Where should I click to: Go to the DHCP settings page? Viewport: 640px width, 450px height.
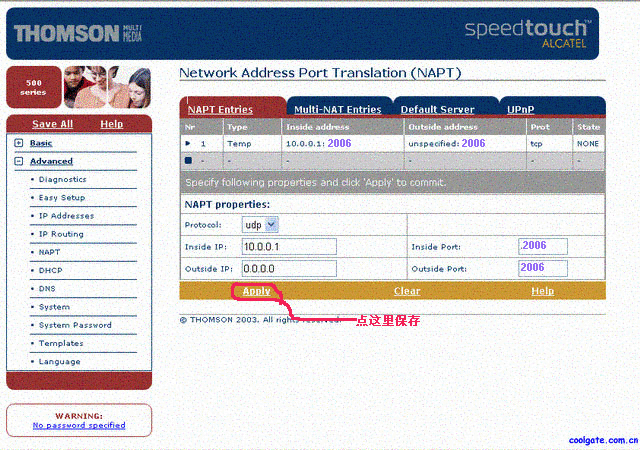click(50, 270)
